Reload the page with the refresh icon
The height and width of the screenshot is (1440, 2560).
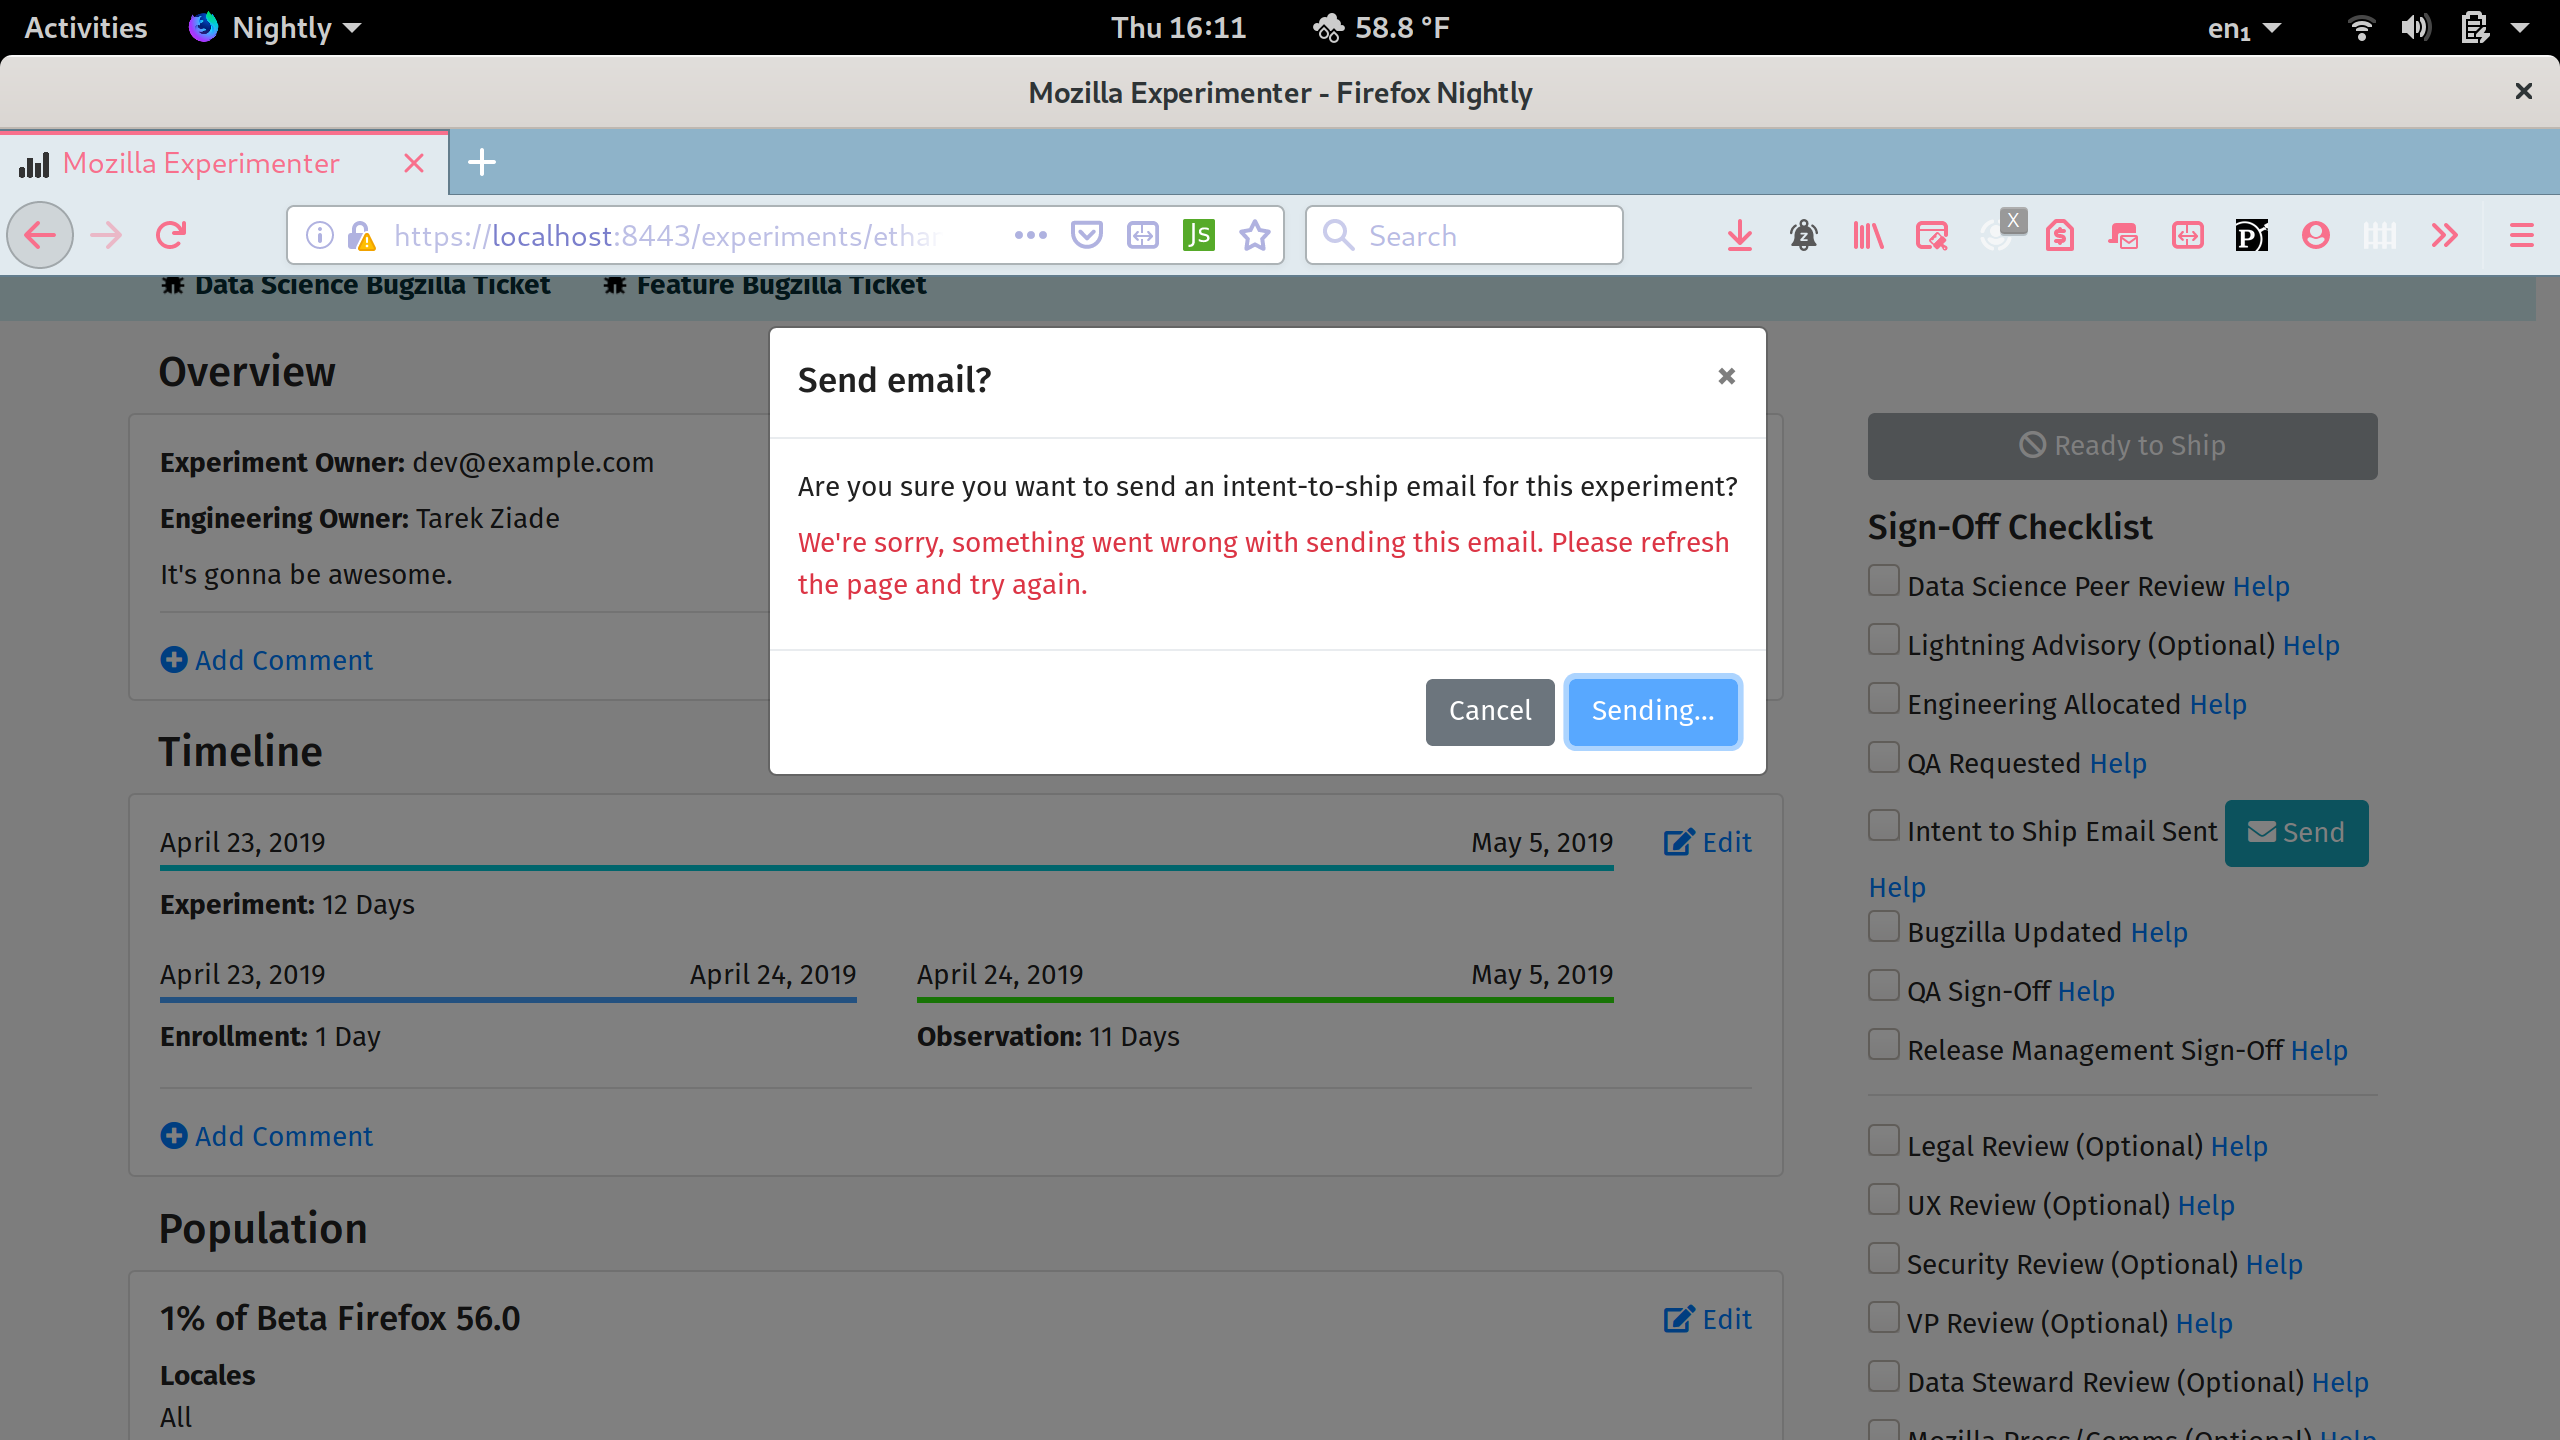(171, 236)
